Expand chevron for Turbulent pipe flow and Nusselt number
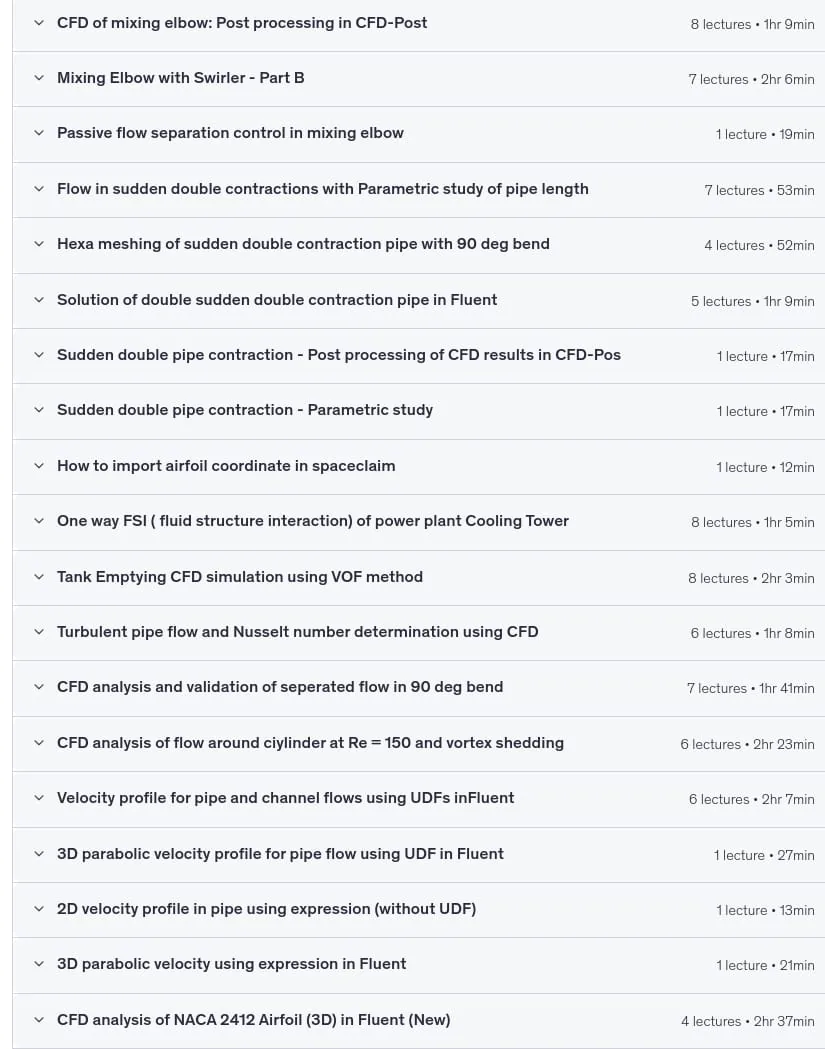Screen dimensions: 825x1049 [x=39, y=632]
